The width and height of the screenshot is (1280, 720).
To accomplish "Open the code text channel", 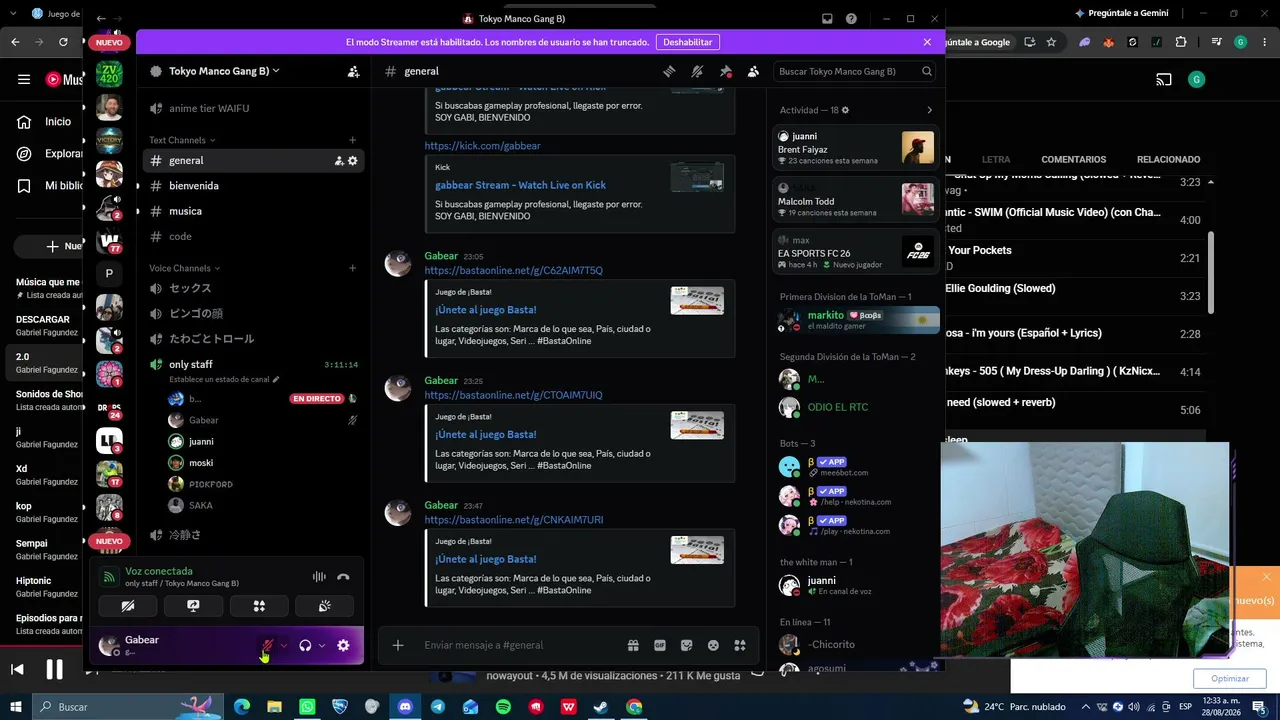I will point(253,236).
